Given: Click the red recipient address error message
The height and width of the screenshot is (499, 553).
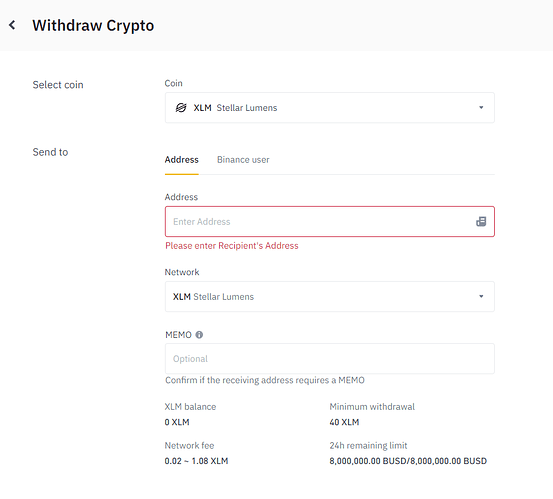Looking at the screenshot, I should click(x=232, y=246).
